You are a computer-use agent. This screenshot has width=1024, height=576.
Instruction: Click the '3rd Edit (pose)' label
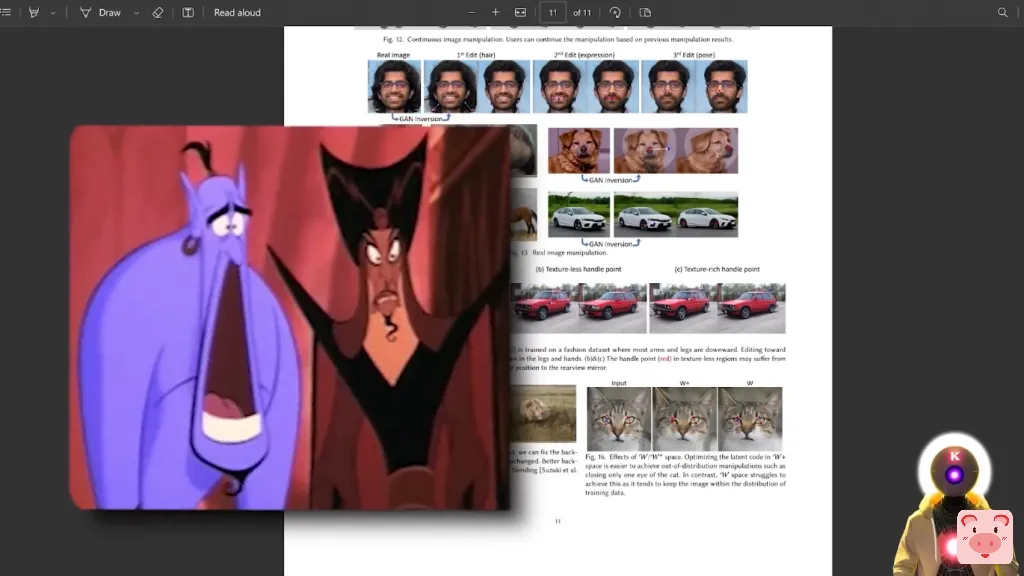[694, 55]
